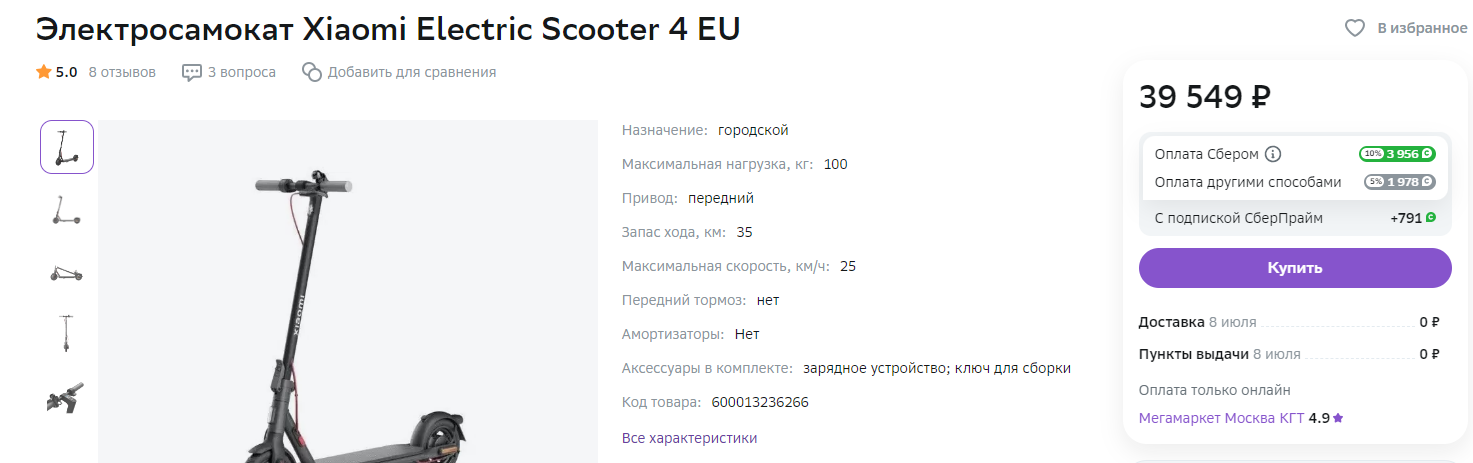The image size is (1473, 463).
Task: Open the Sber payment info icon
Action: coord(1273,154)
